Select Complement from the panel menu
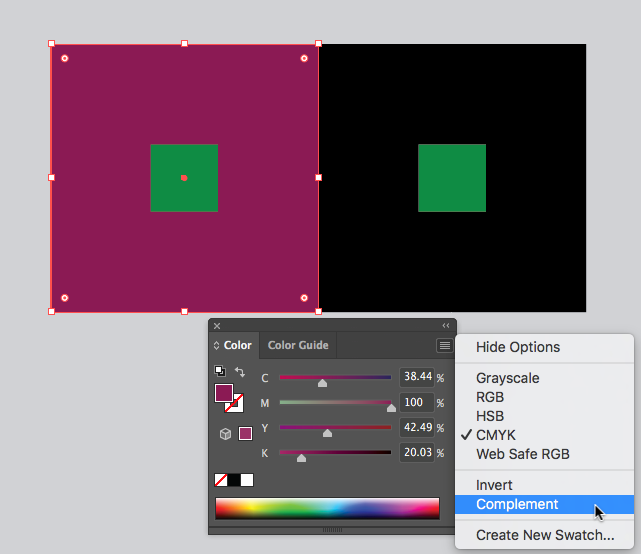The width and height of the screenshot is (641, 554). [517, 505]
